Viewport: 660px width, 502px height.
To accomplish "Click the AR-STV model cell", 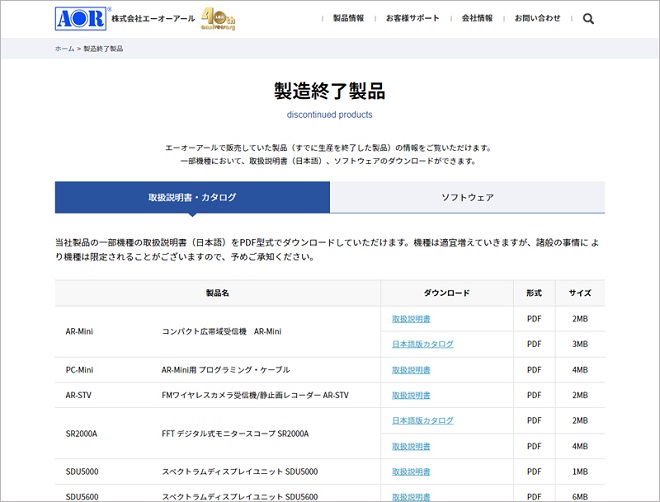I will (78, 396).
